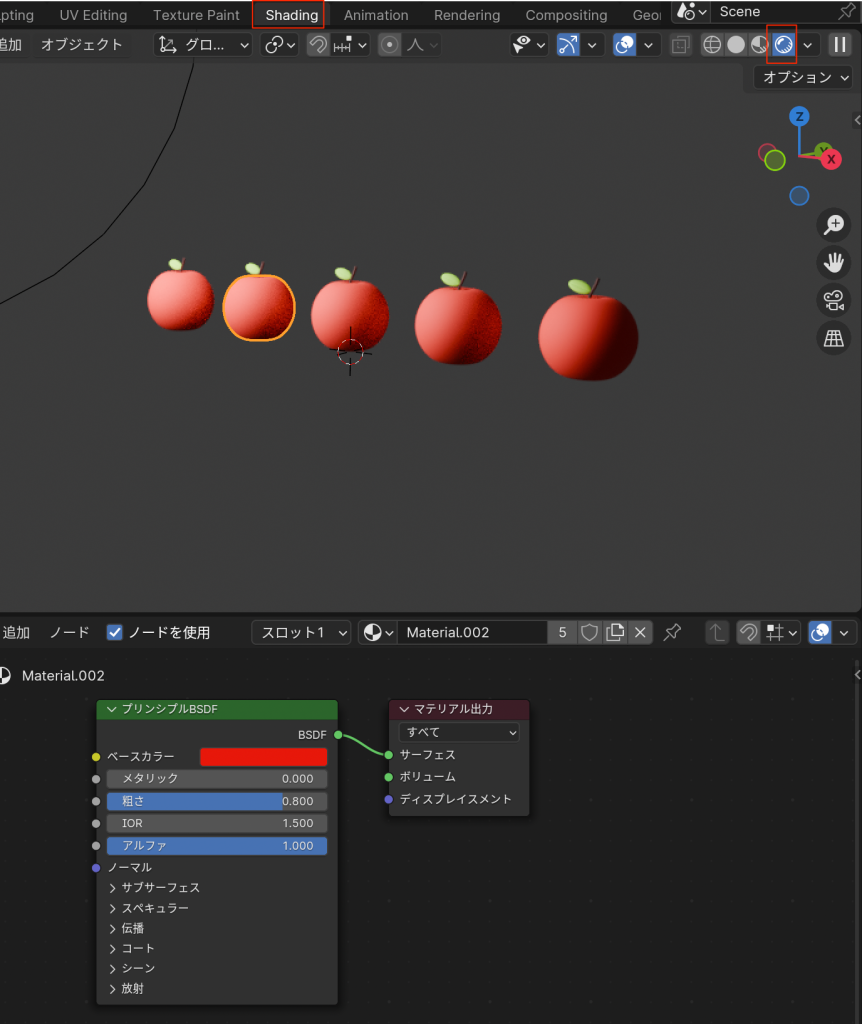Screen dimensions: 862x1024
Task: Click fake user shield icon for Material.002
Action: coord(590,632)
